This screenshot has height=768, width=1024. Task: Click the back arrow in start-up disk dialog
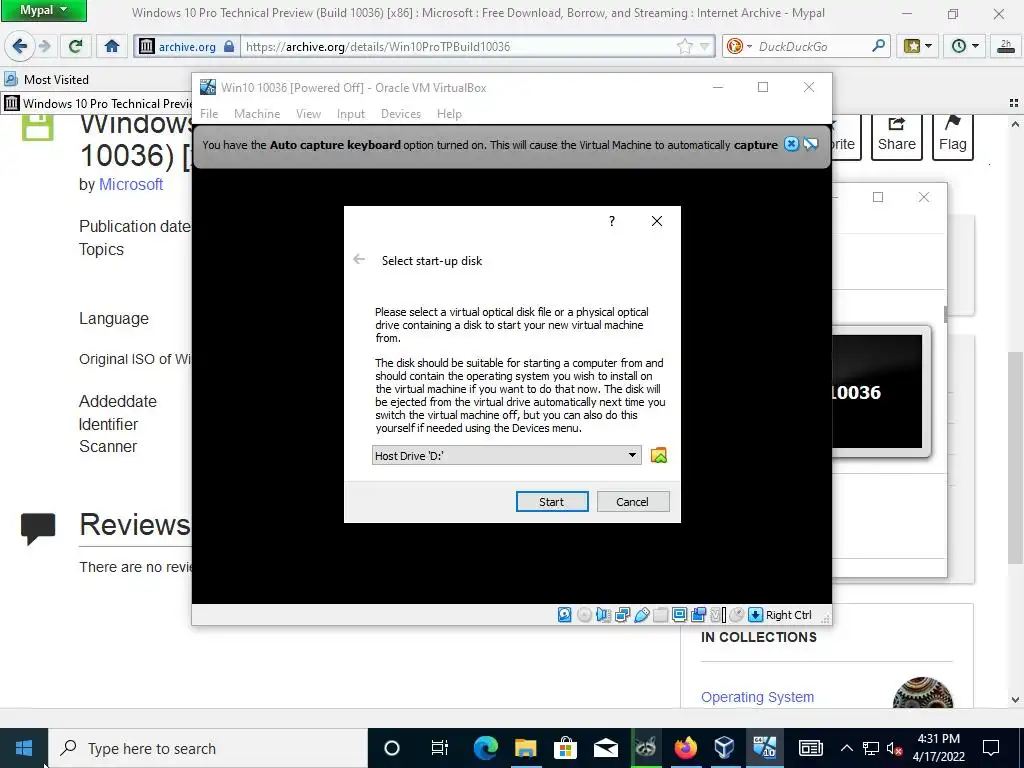[359, 259]
